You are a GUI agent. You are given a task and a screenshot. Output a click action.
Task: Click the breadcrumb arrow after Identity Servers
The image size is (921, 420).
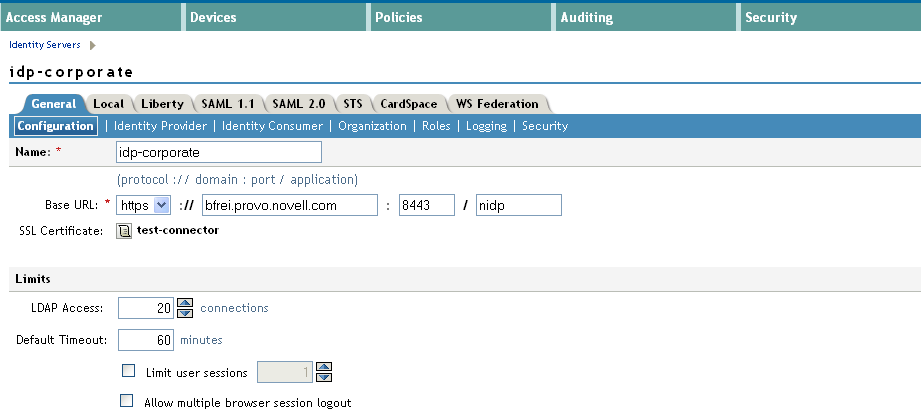coord(93,45)
